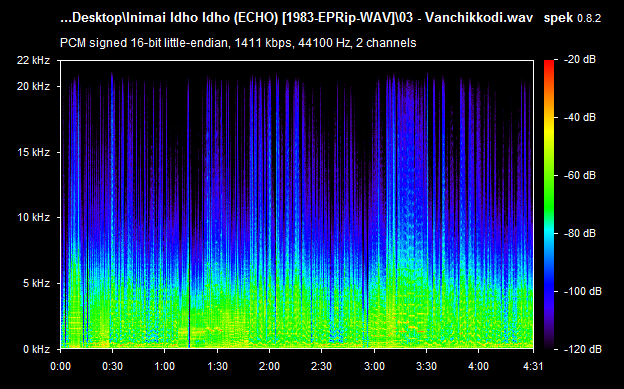Click the 0:30 time axis label
The height and width of the screenshot is (389, 624).
(113, 366)
